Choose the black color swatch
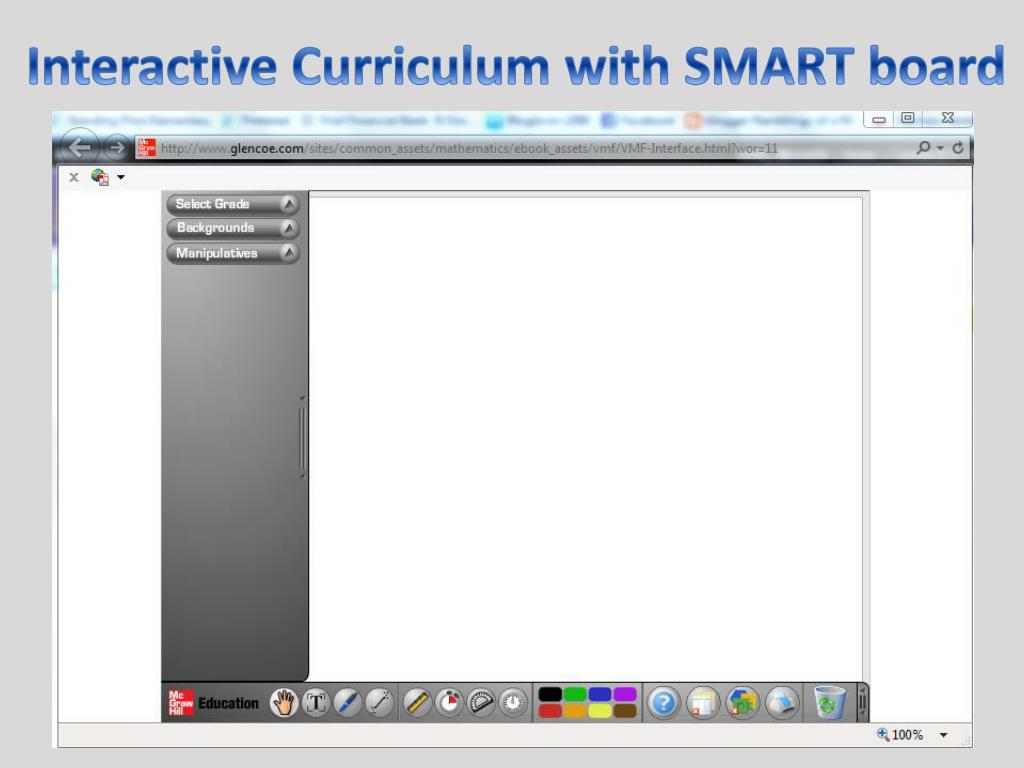 coord(550,694)
